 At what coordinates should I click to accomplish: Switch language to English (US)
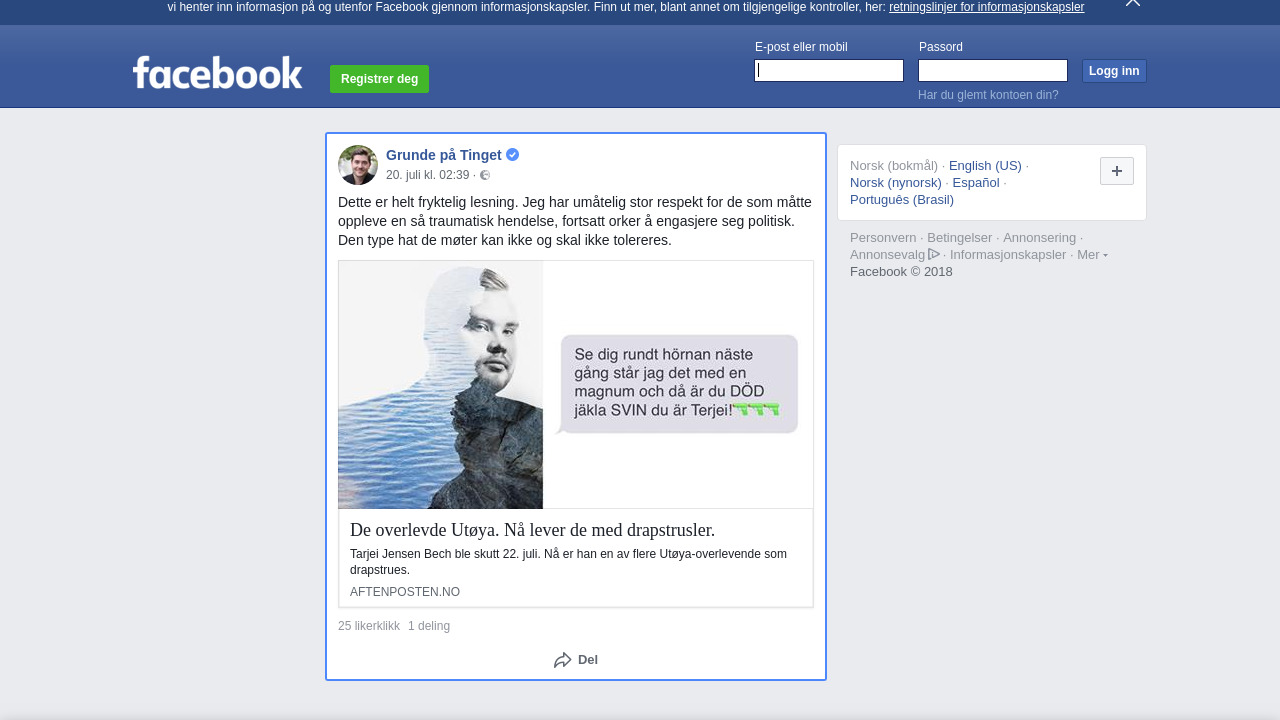985,166
